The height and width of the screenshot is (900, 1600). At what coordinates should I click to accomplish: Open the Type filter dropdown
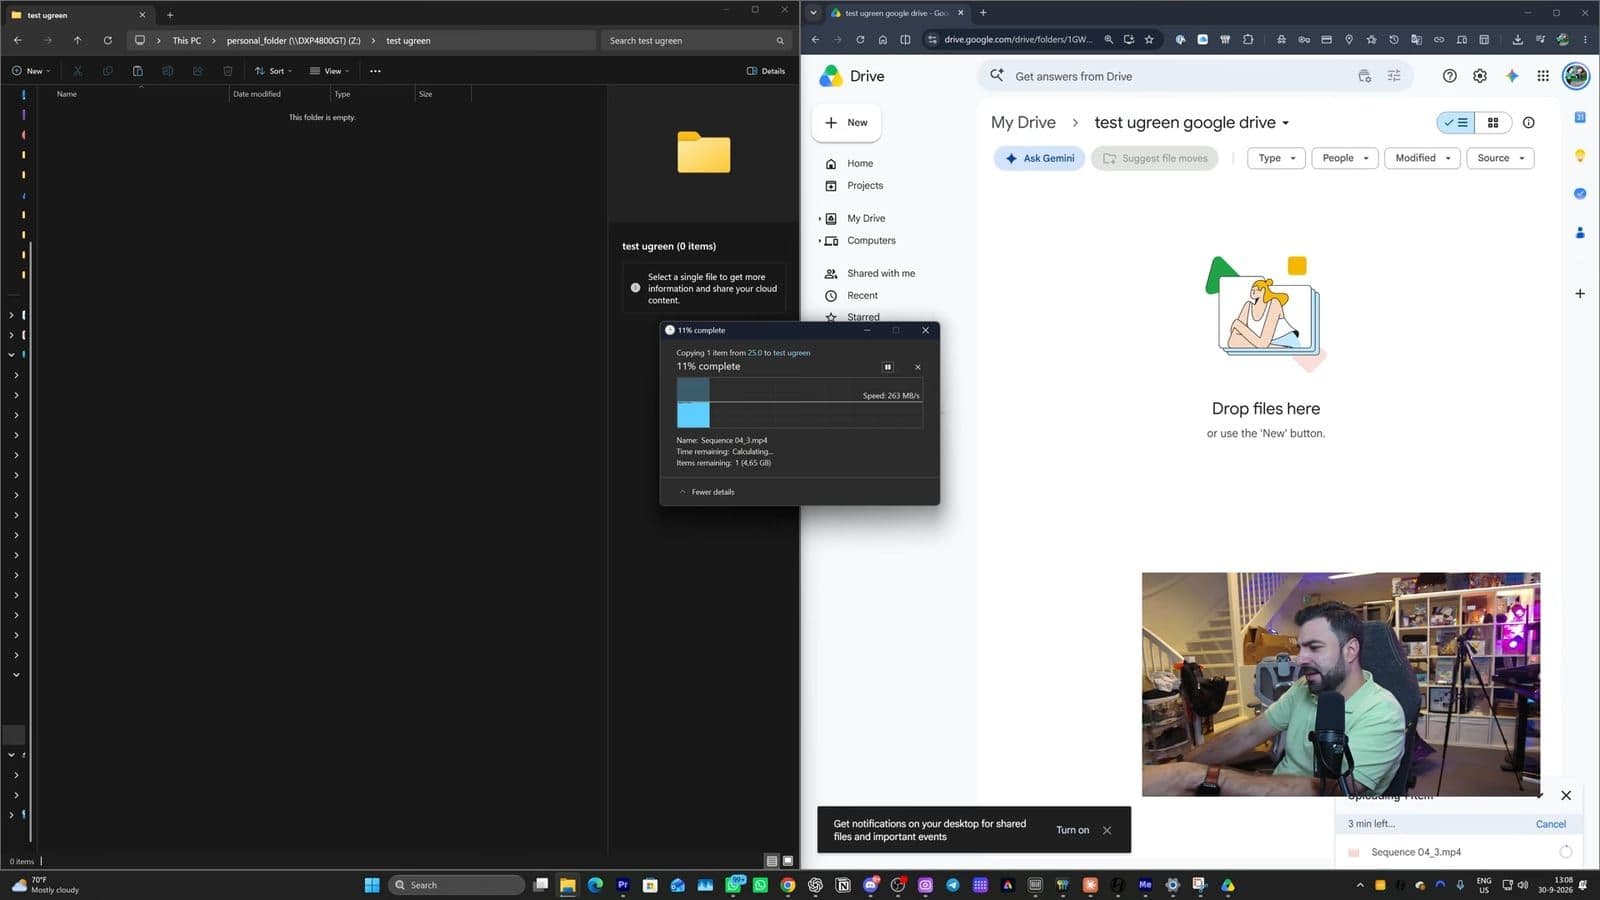[x=1276, y=158]
